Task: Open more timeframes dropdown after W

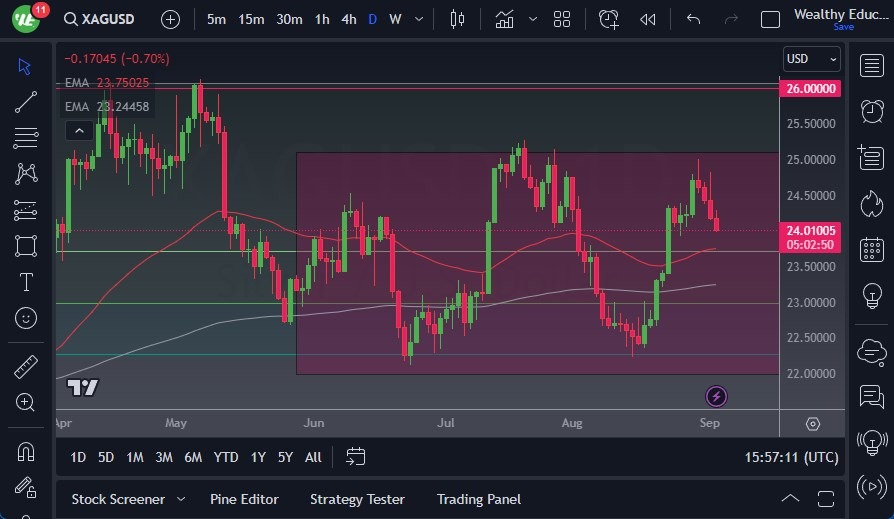Action: click(x=418, y=19)
